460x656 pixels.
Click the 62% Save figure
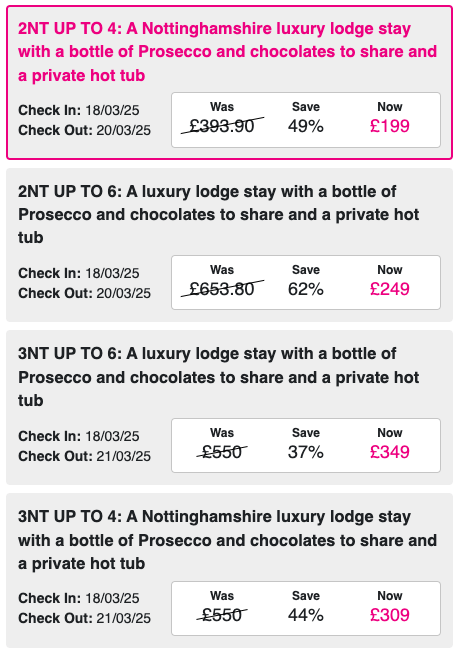(306, 289)
